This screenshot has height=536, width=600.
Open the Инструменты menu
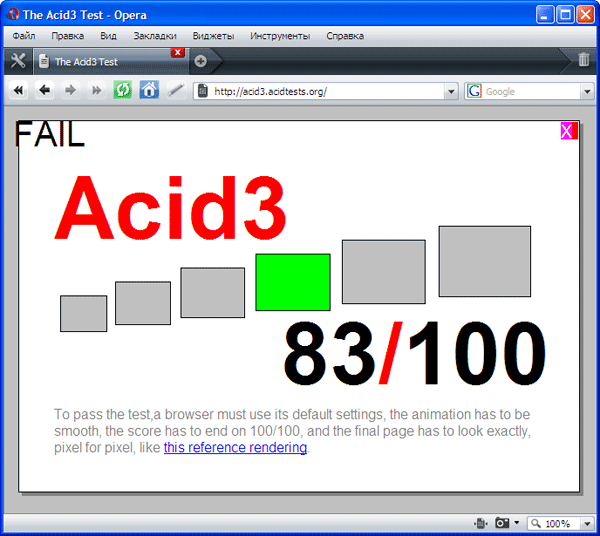[x=280, y=36]
